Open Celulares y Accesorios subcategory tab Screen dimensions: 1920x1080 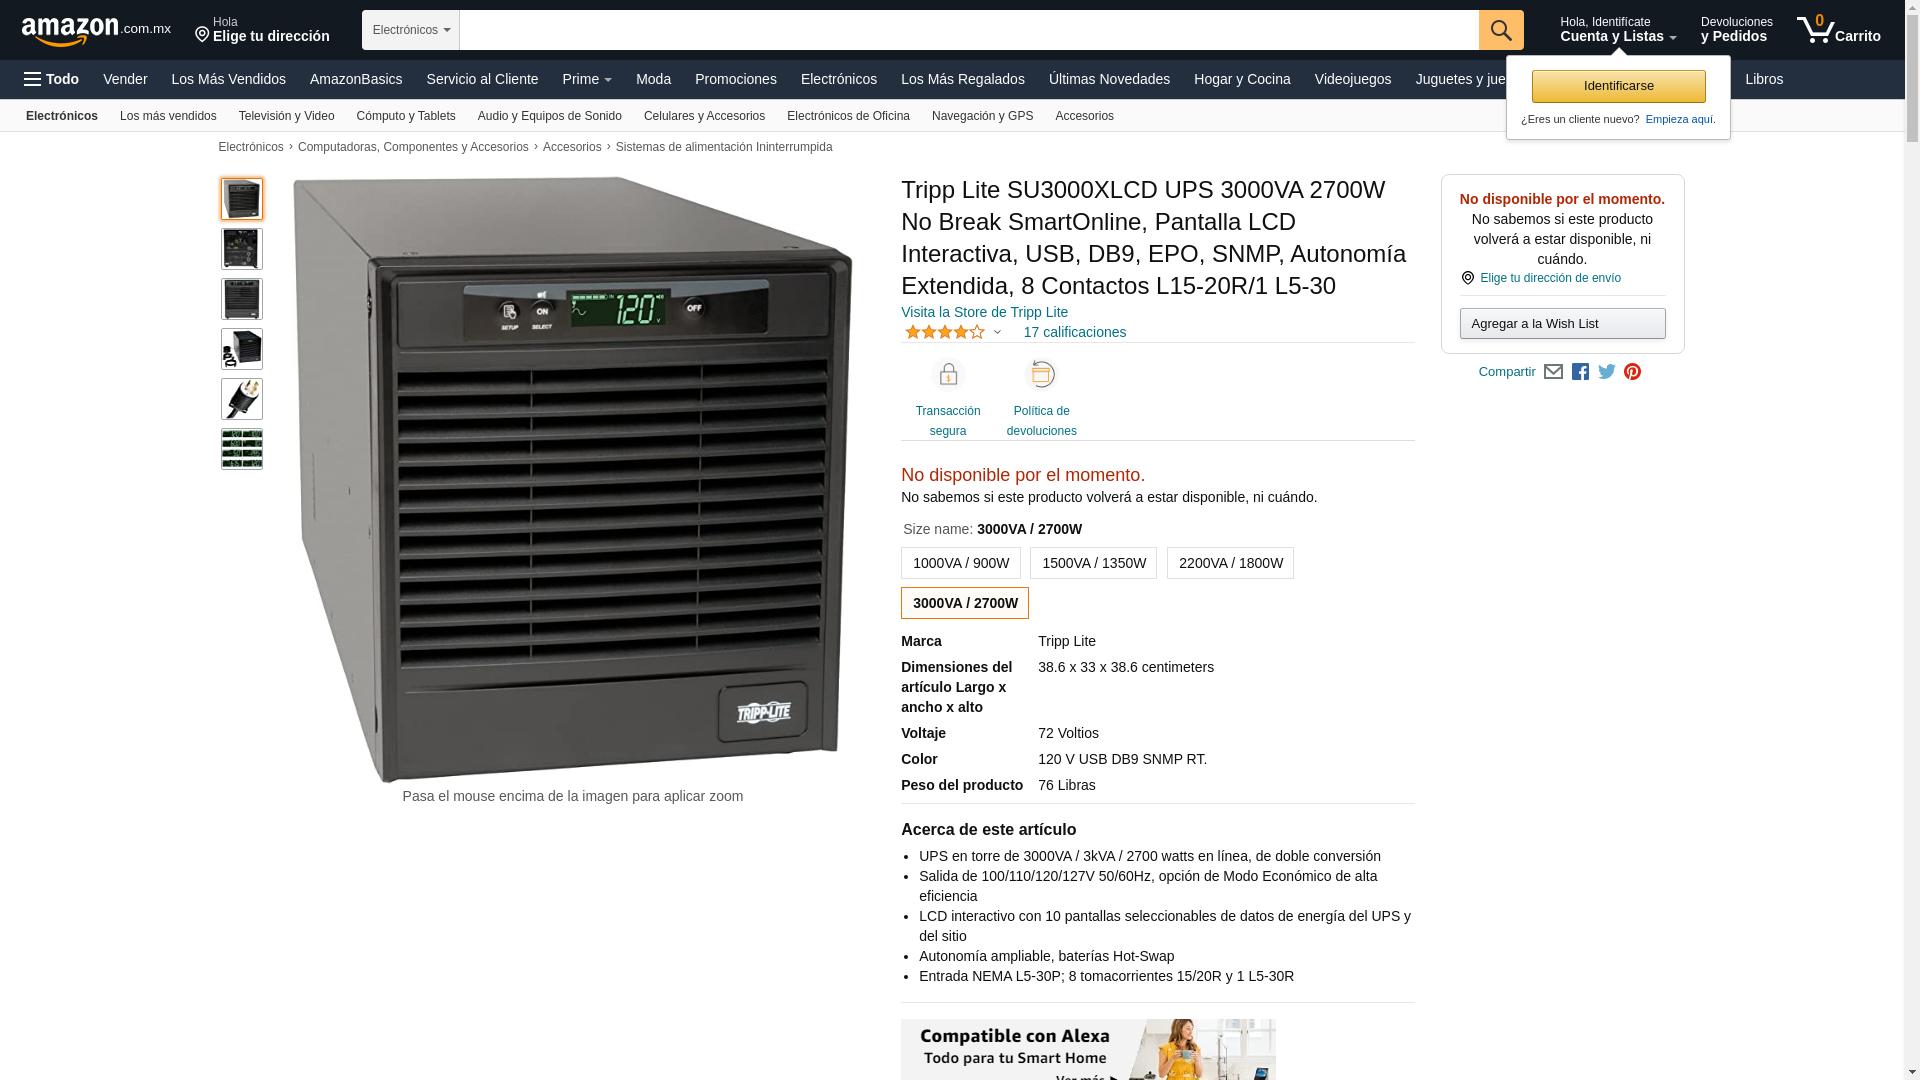point(704,116)
